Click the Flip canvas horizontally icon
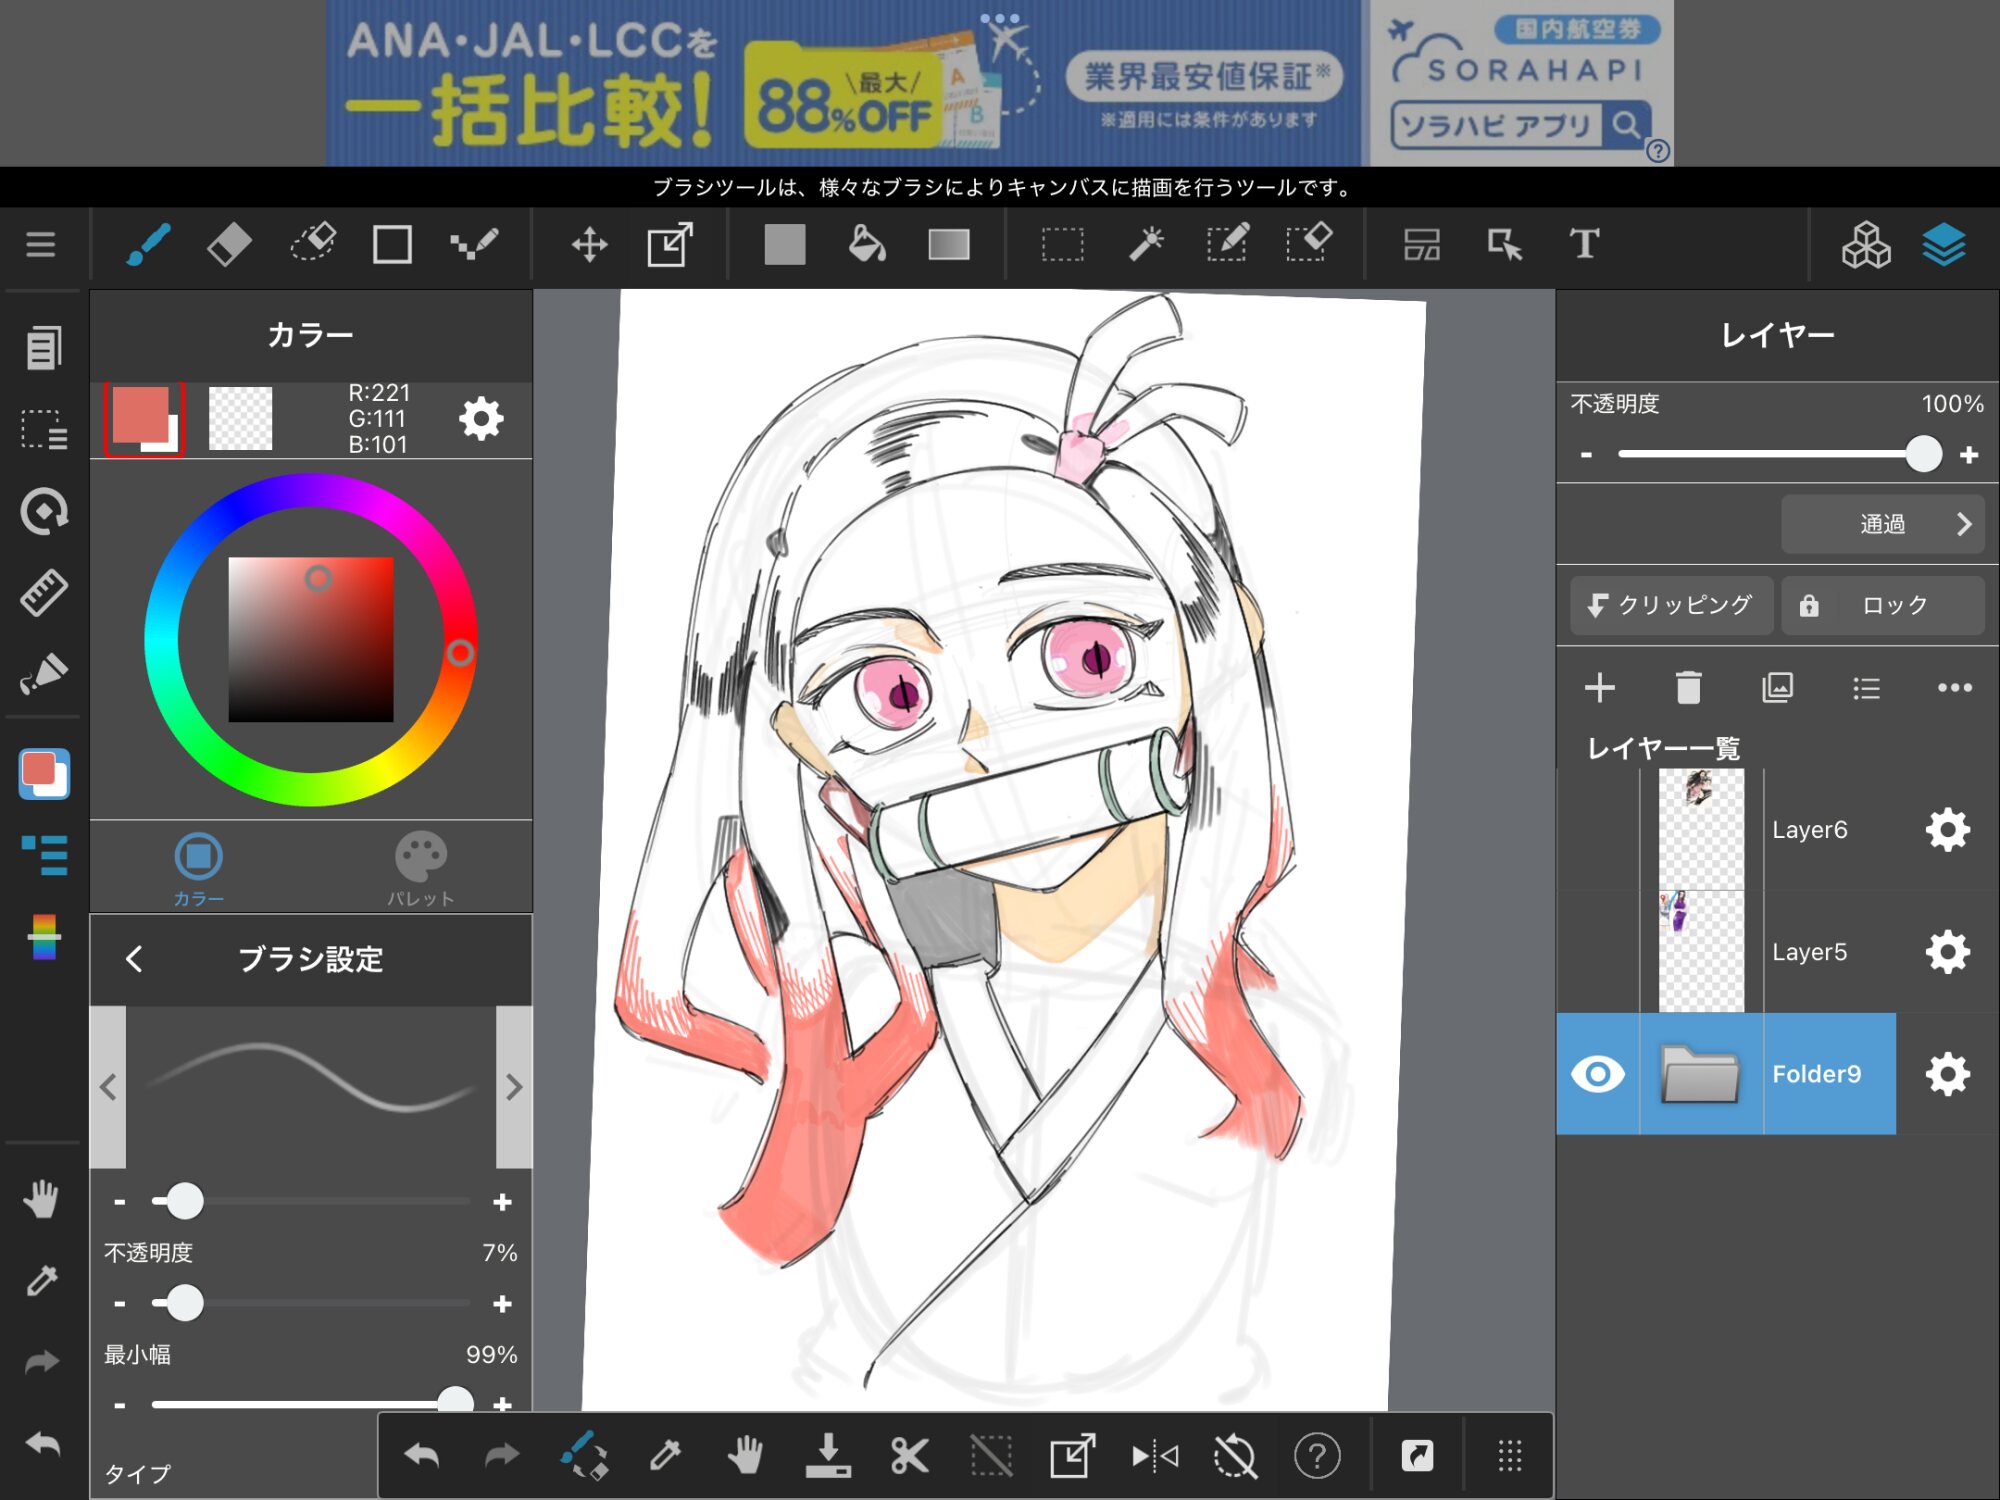Screen dimensions: 2000x1500 pyautogui.click(x=1155, y=1456)
